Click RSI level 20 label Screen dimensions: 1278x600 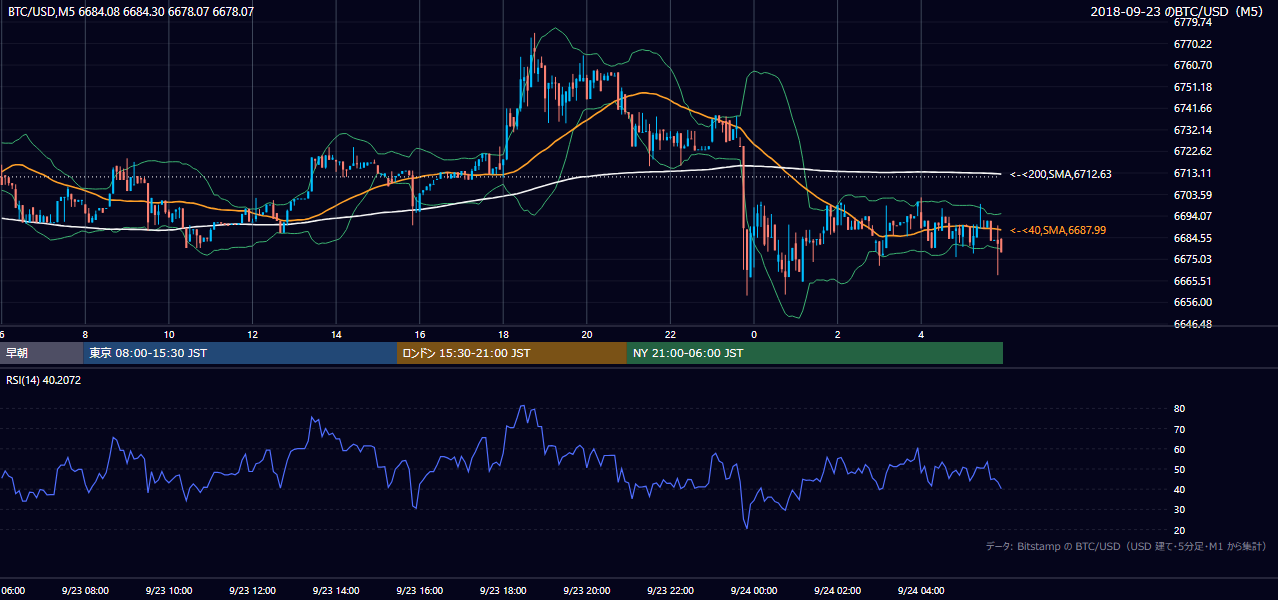pos(1179,530)
